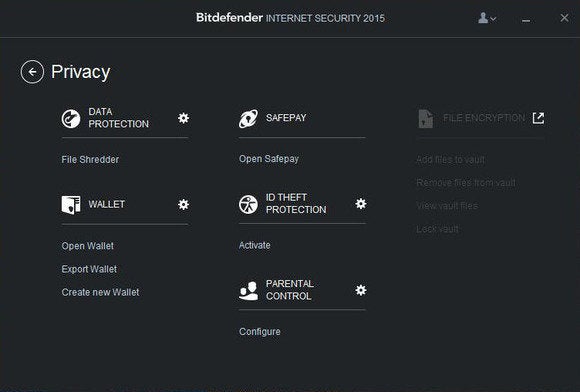Click the Wallet module icon

coord(71,205)
